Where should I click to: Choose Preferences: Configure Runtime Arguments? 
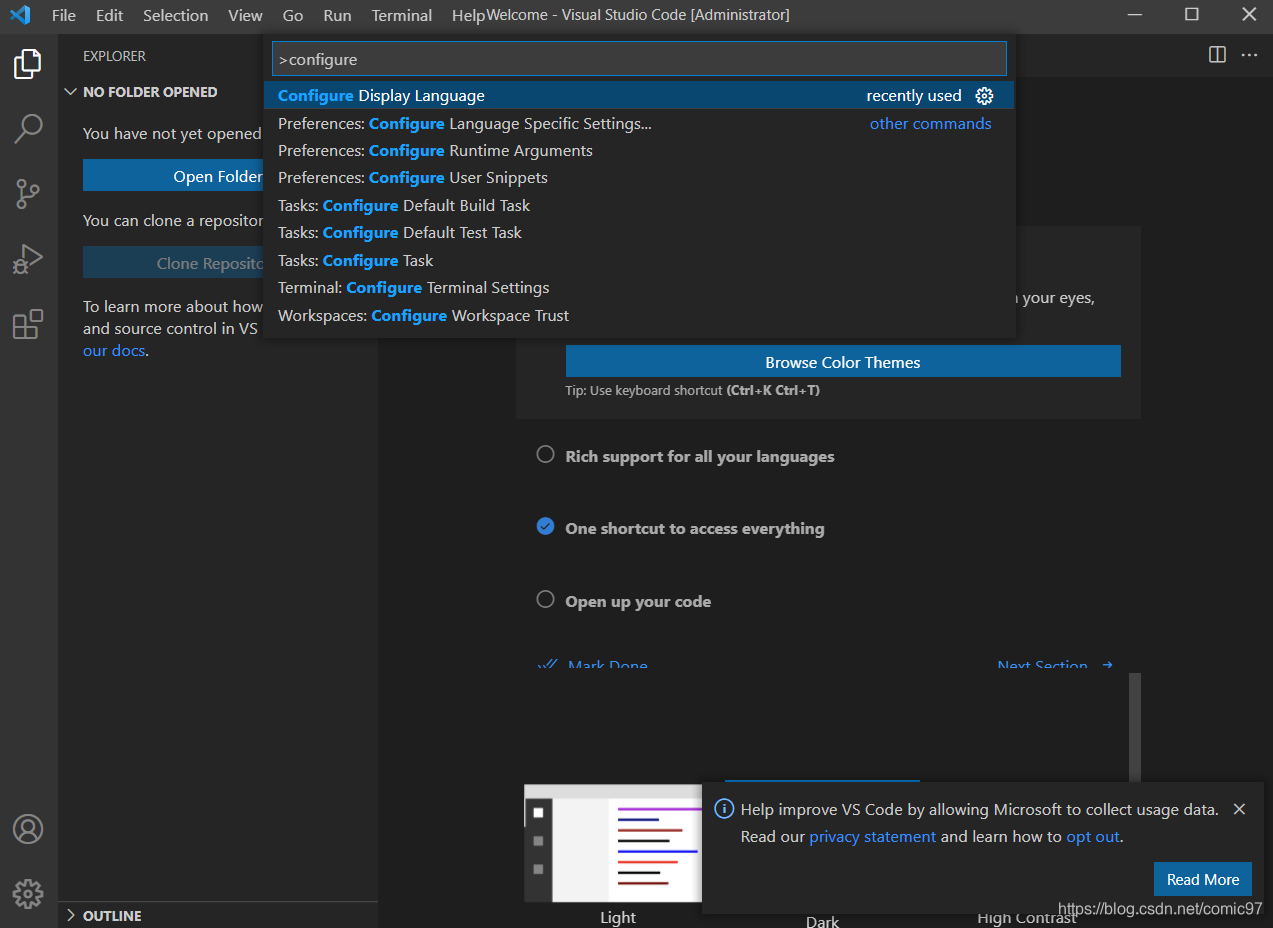click(x=639, y=150)
